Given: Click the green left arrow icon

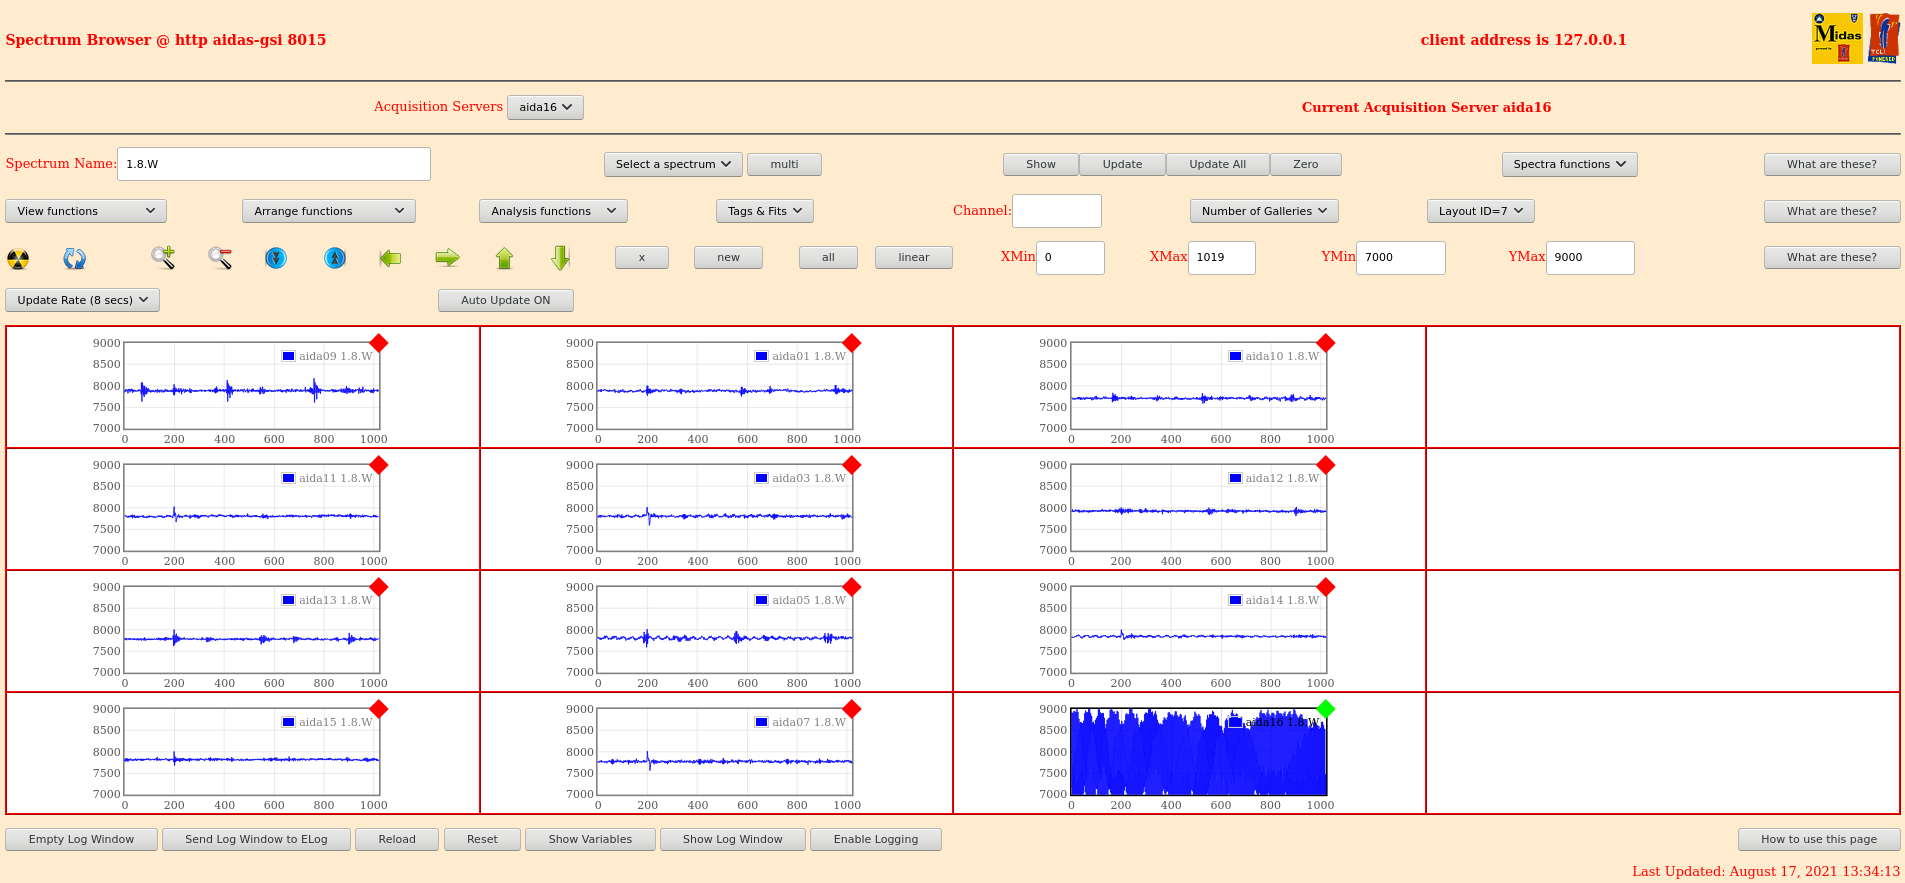Looking at the screenshot, I should tap(390, 258).
